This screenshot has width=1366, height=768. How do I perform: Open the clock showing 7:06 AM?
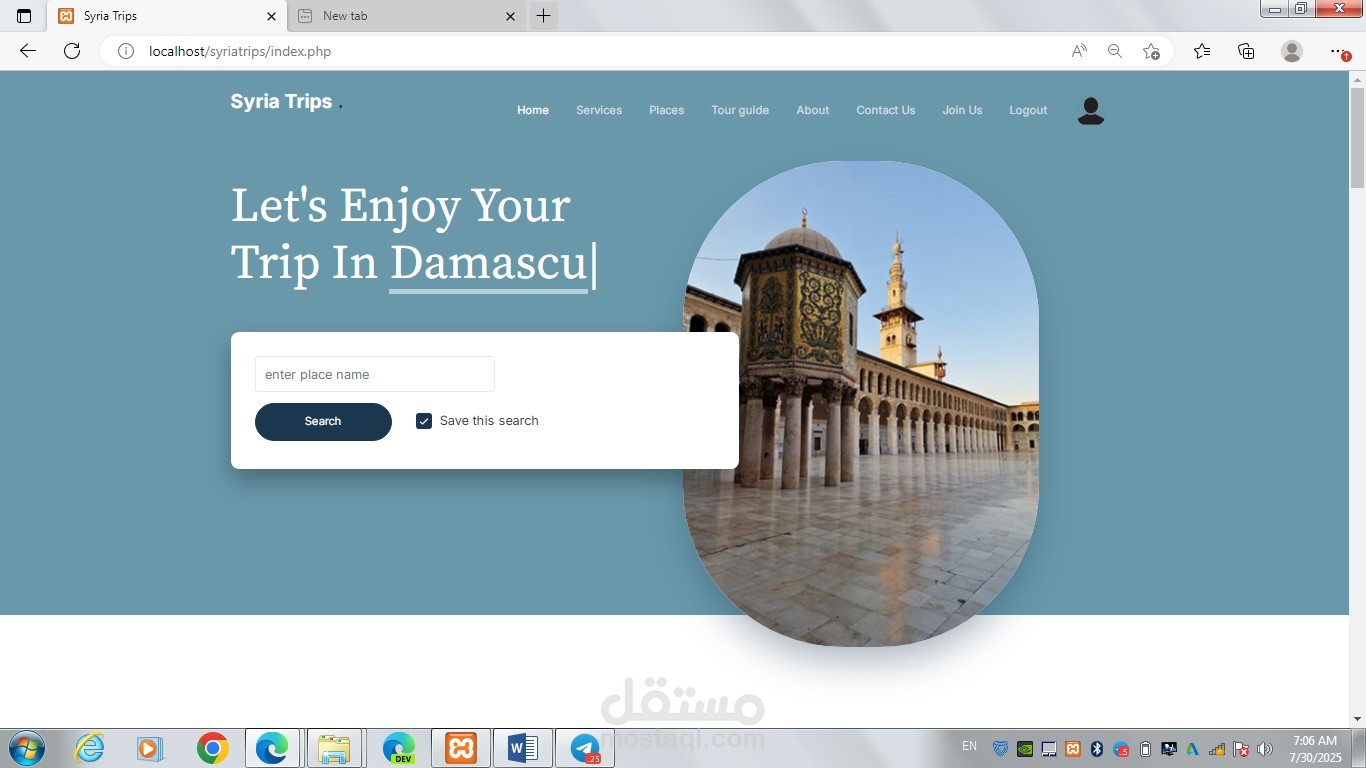point(1315,748)
